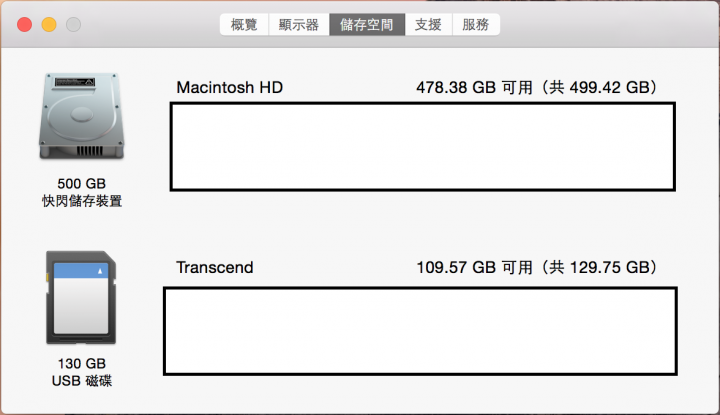Click the 500 GB capacity label

pos(82,184)
